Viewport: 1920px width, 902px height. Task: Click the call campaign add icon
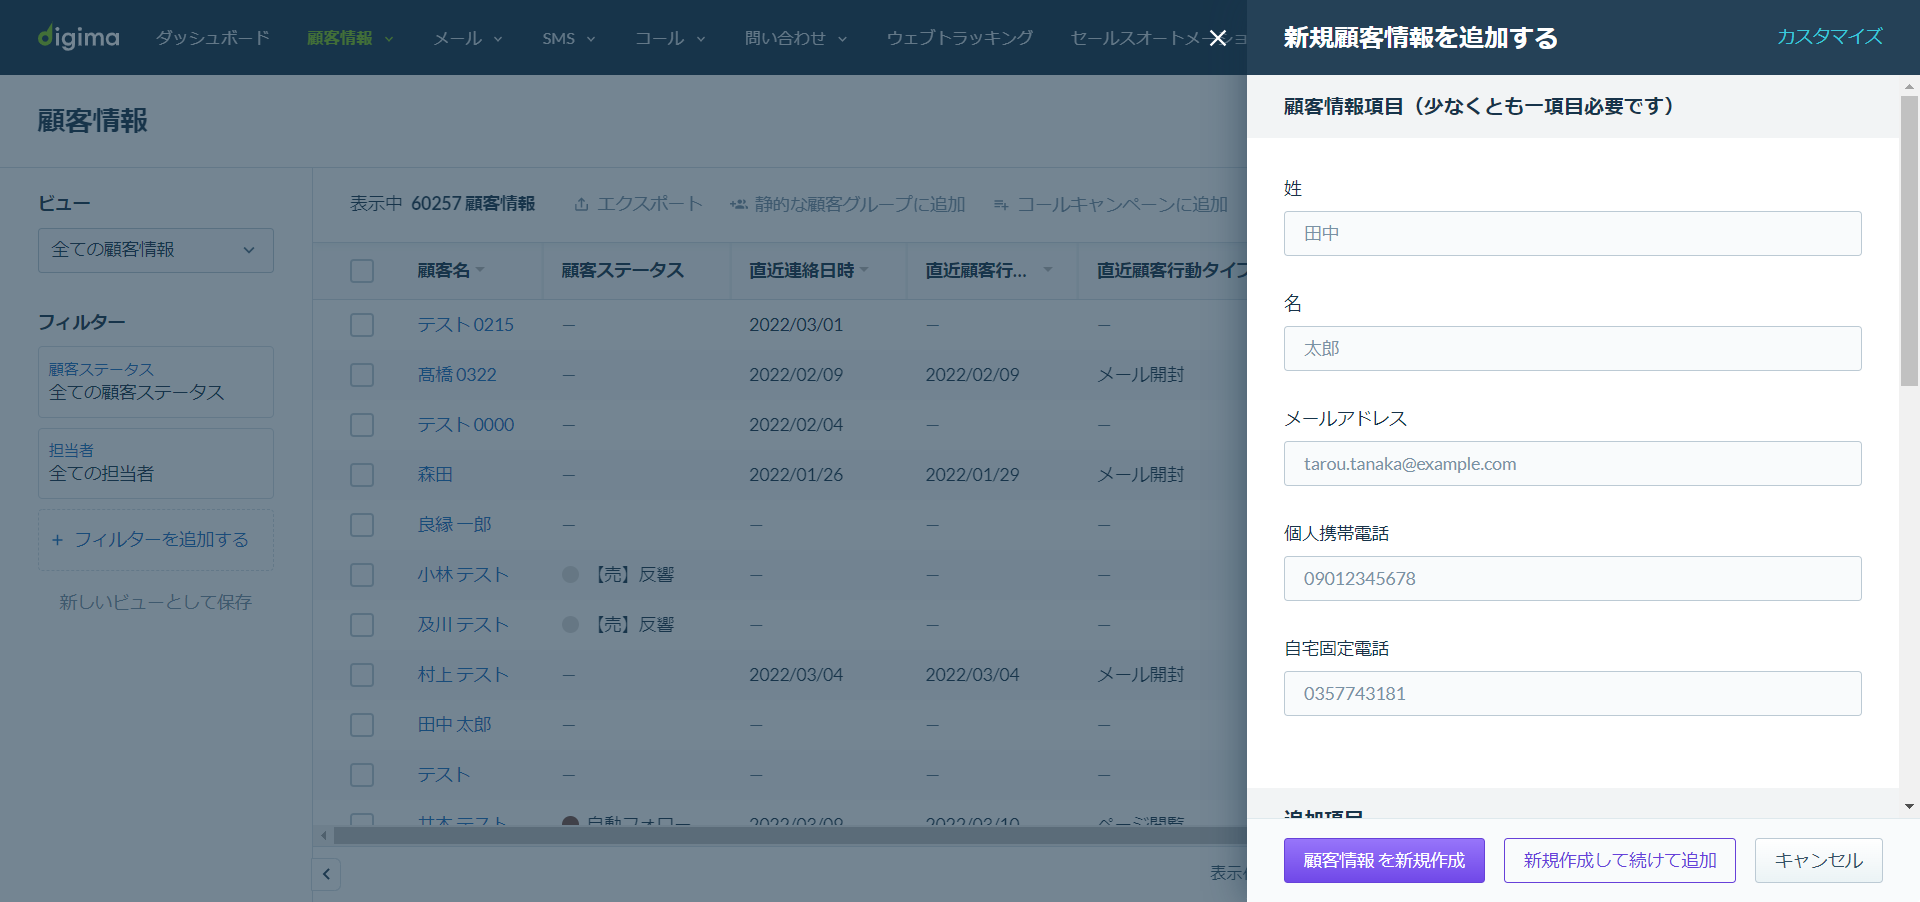1001,204
